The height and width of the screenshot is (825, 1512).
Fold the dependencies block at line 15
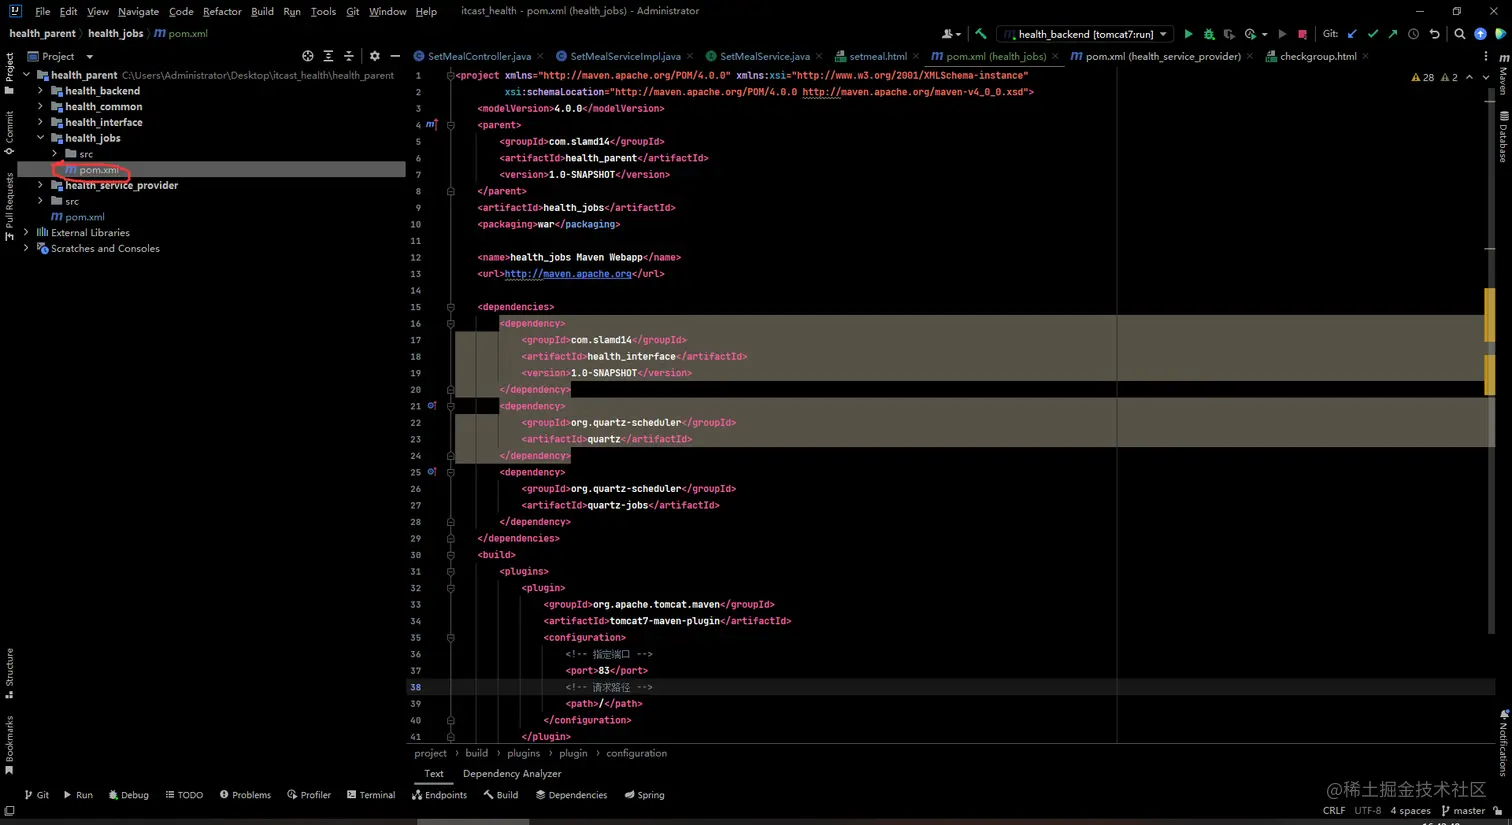click(451, 307)
